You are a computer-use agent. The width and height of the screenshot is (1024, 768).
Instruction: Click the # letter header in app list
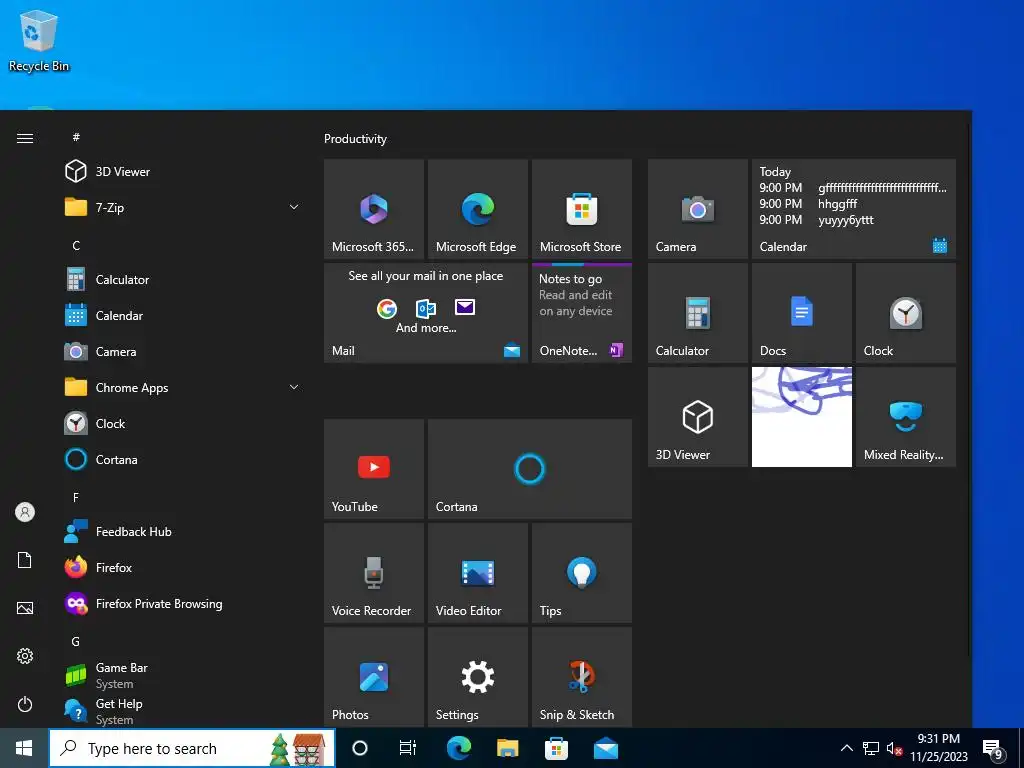[x=76, y=137]
